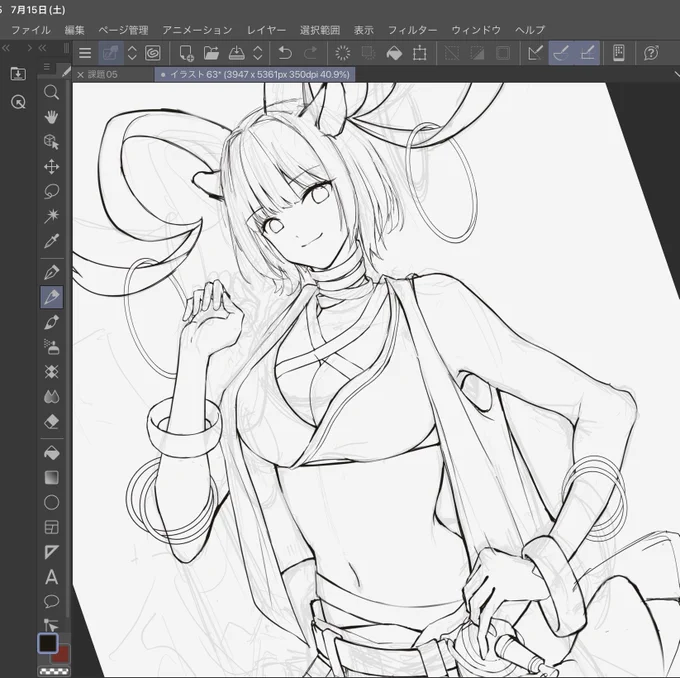Image resolution: width=680 pixels, height=678 pixels.
Task: Open the material download folder icon
Action: pyautogui.click(x=18, y=74)
